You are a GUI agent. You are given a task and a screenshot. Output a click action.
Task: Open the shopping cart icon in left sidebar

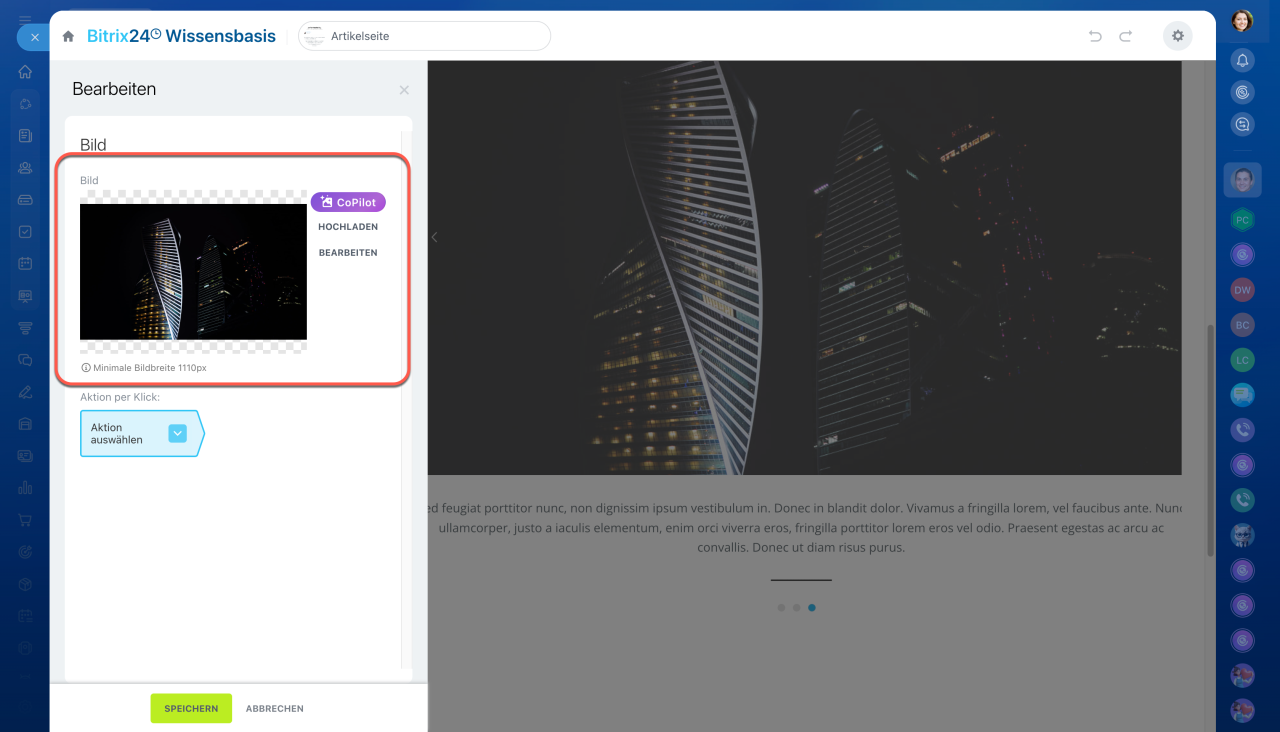tap(25, 520)
